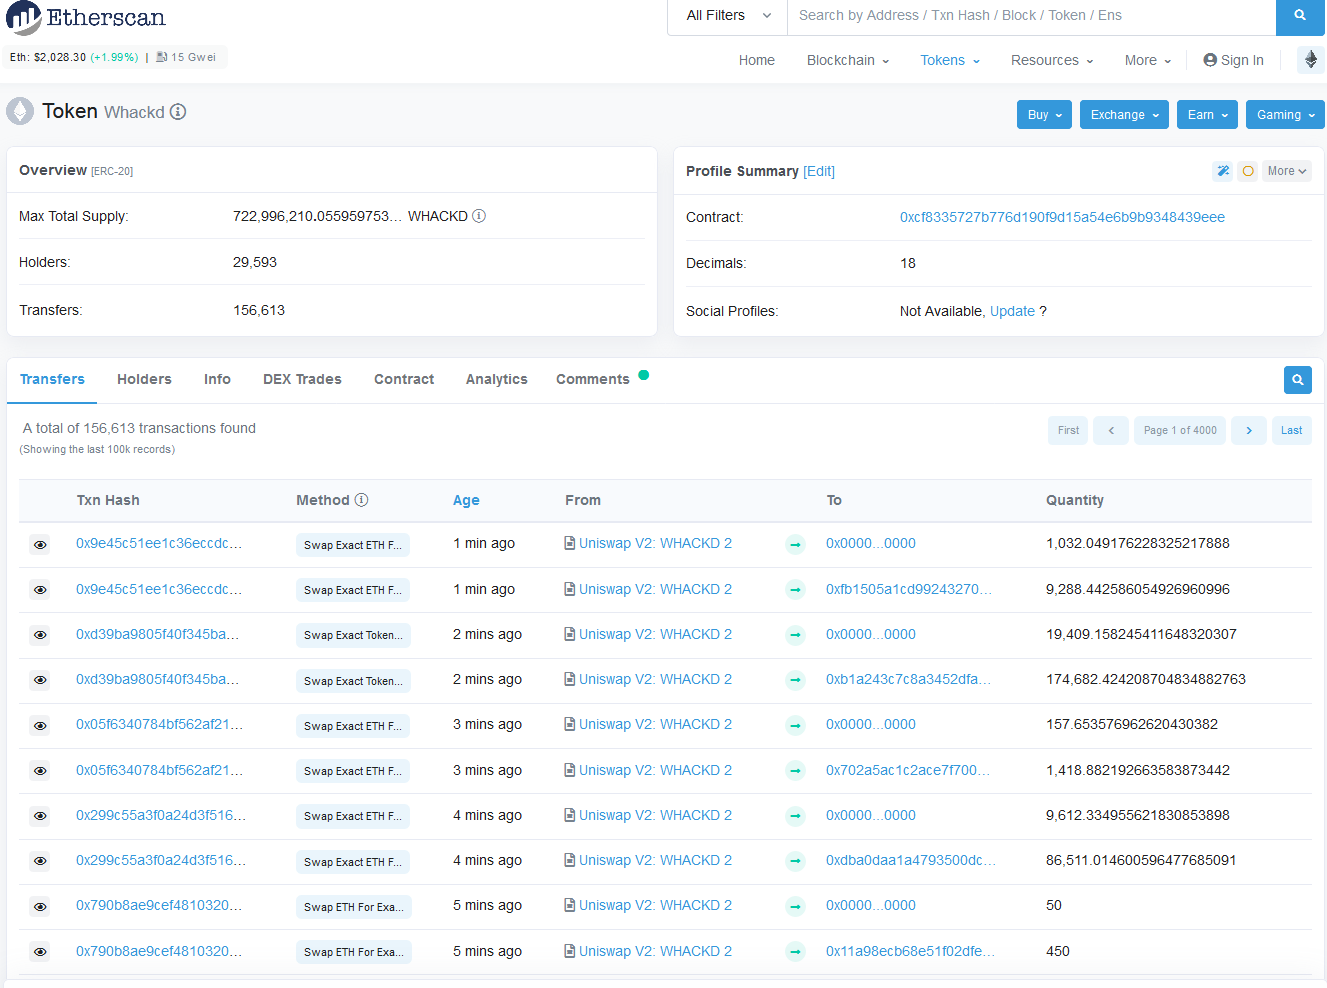Click green arrow in the quantity 50 row

click(795, 906)
